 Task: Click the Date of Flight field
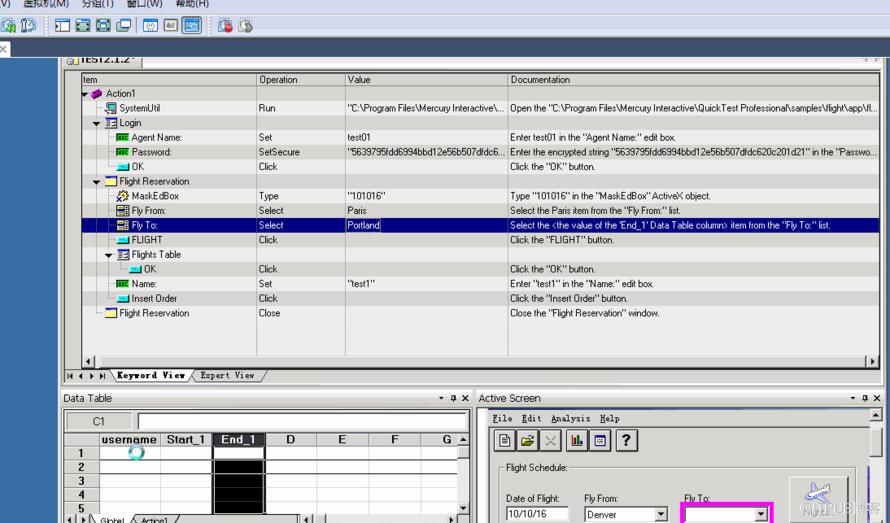pyautogui.click(x=537, y=514)
